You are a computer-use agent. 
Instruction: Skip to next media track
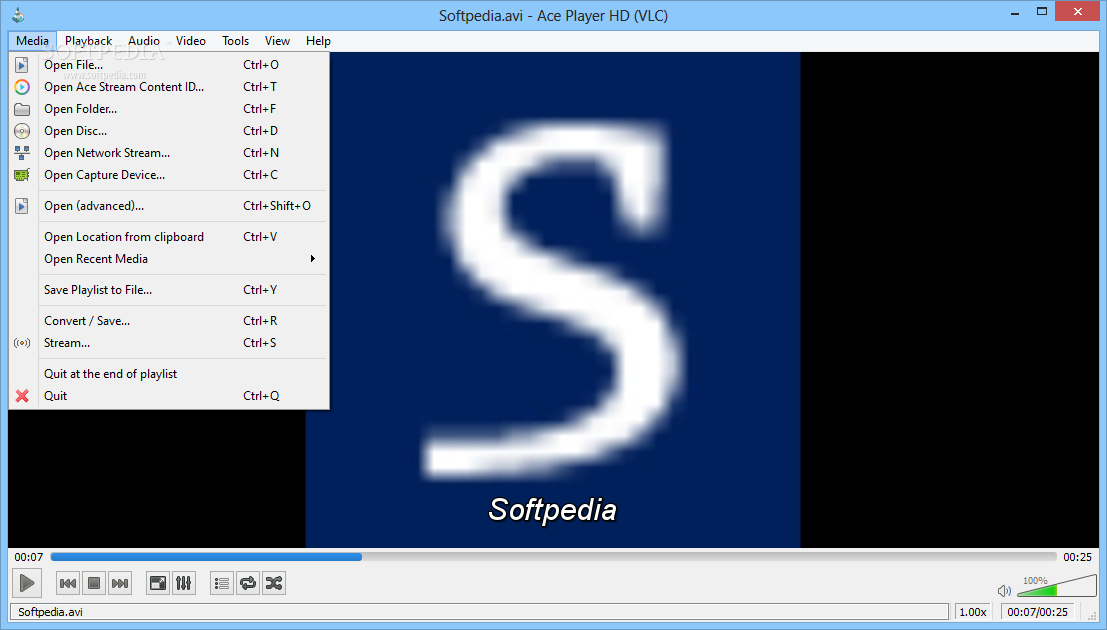pos(120,583)
